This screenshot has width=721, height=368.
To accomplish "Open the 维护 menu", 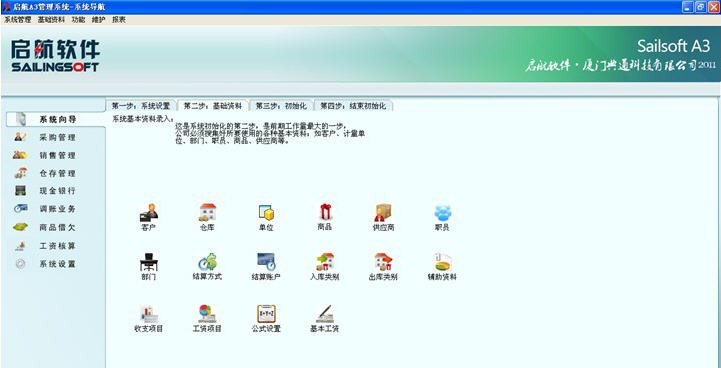I will coord(98,20).
